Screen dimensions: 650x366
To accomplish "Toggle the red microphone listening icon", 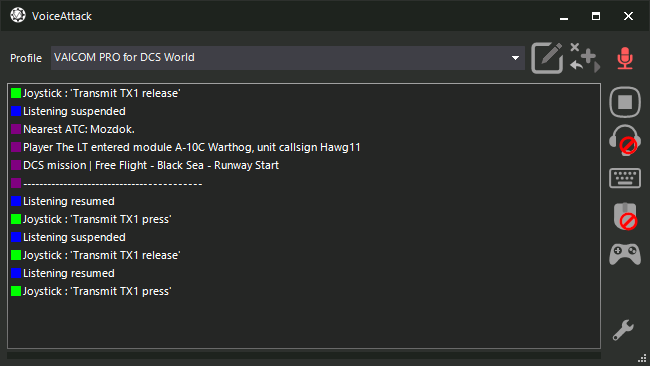I will tap(625, 58).
